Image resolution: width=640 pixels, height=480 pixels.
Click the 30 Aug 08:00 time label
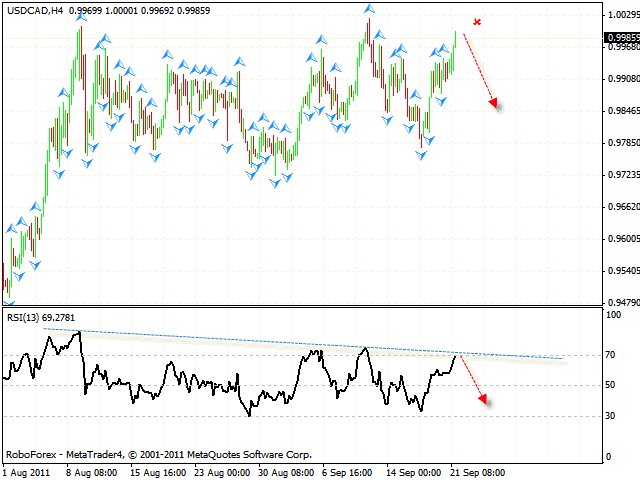(x=286, y=473)
